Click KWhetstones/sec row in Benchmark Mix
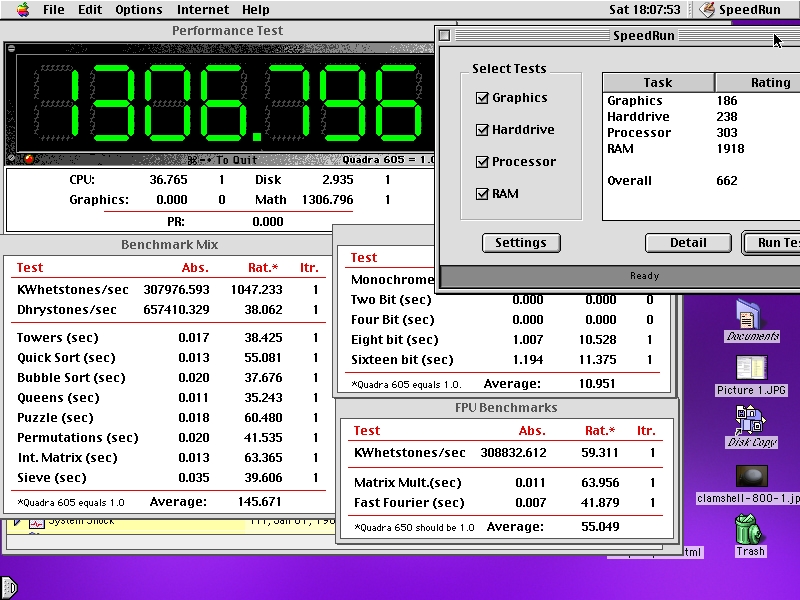 coord(168,290)
